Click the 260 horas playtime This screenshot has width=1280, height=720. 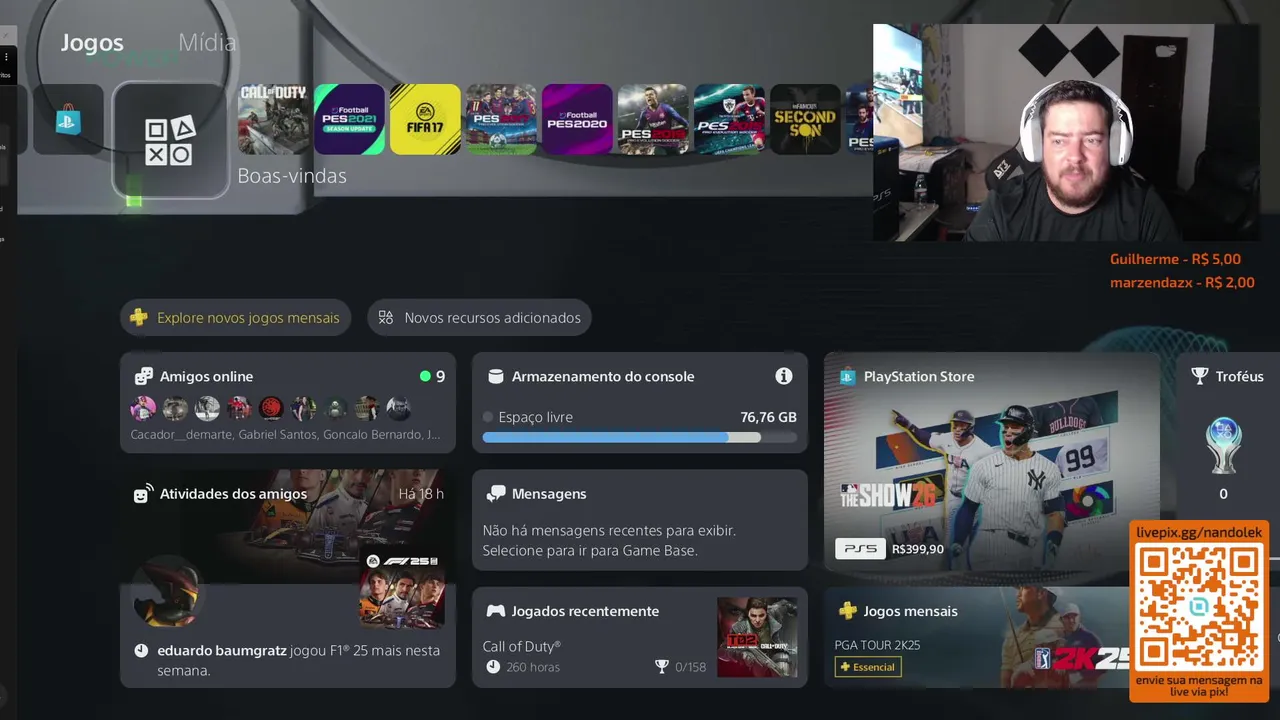533,667
